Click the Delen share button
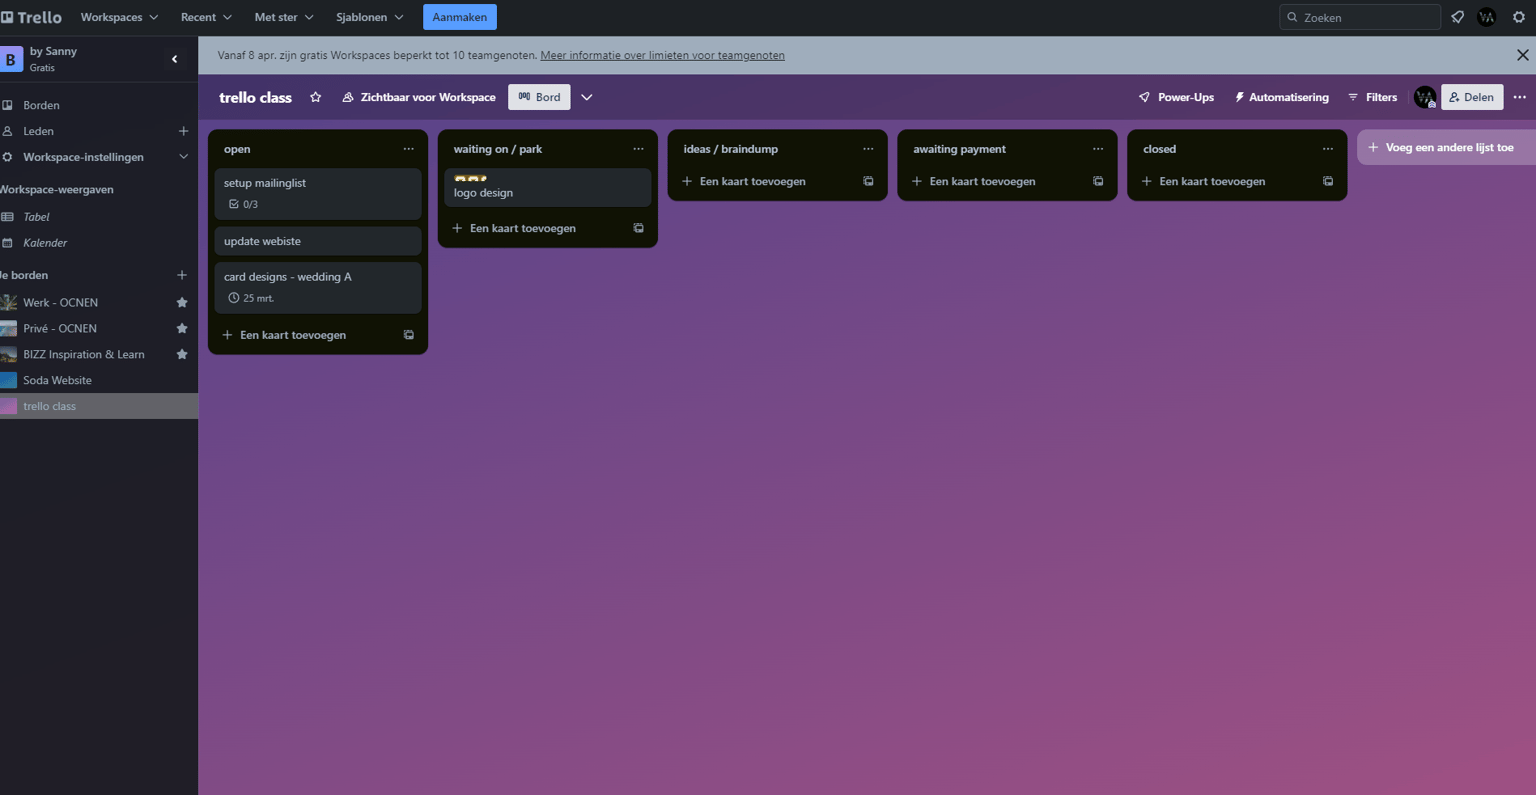 pos(1472,97)
